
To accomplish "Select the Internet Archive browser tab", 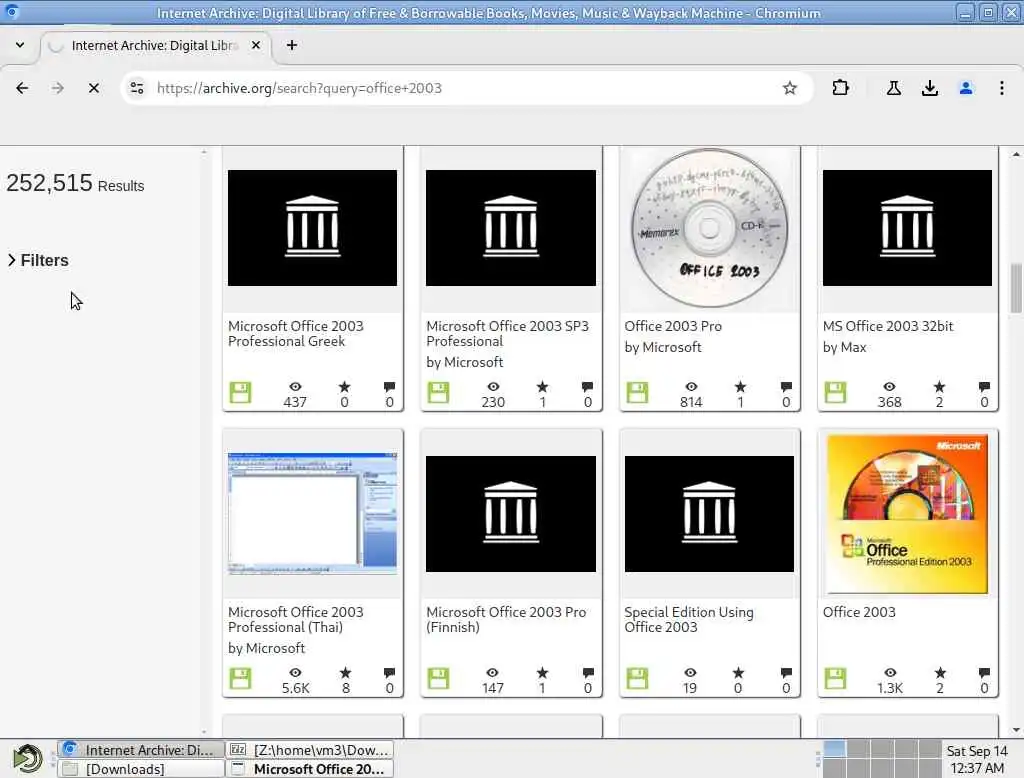I will click(x=155, y=45).
